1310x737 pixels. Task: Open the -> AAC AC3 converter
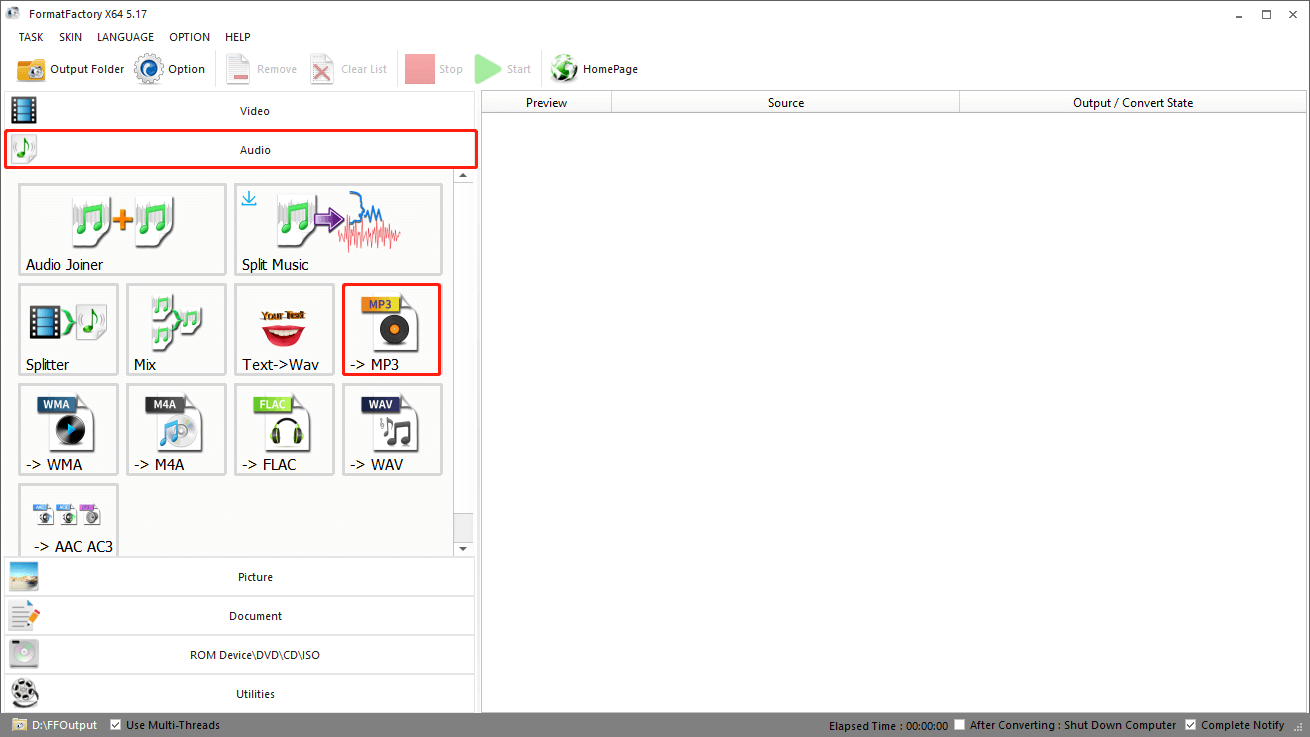68,520
